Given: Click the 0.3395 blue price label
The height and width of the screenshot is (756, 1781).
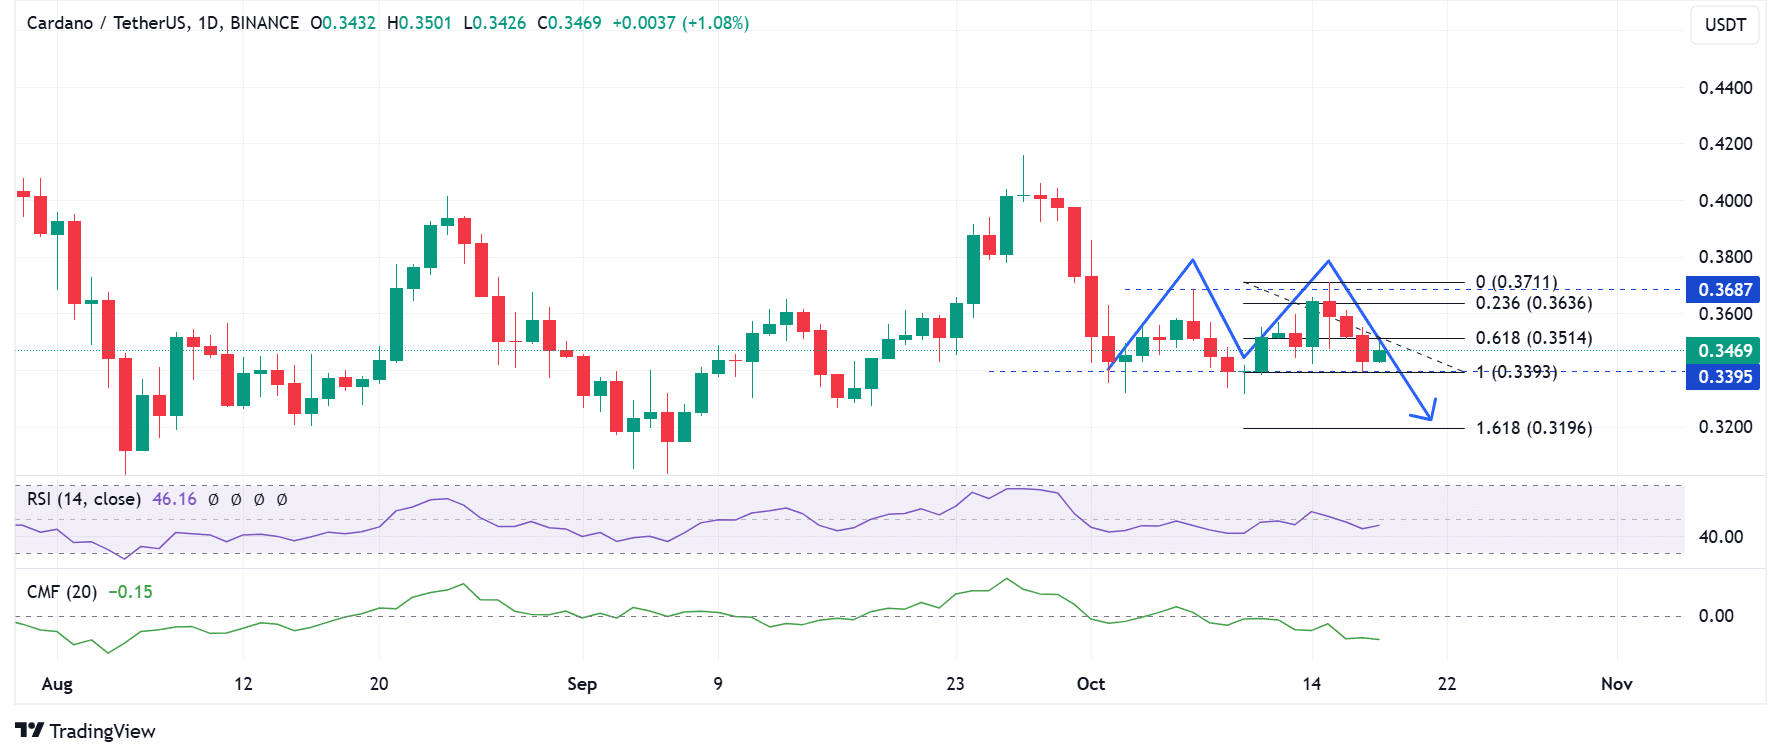Looking at the screenshot, I should 1722,376.
